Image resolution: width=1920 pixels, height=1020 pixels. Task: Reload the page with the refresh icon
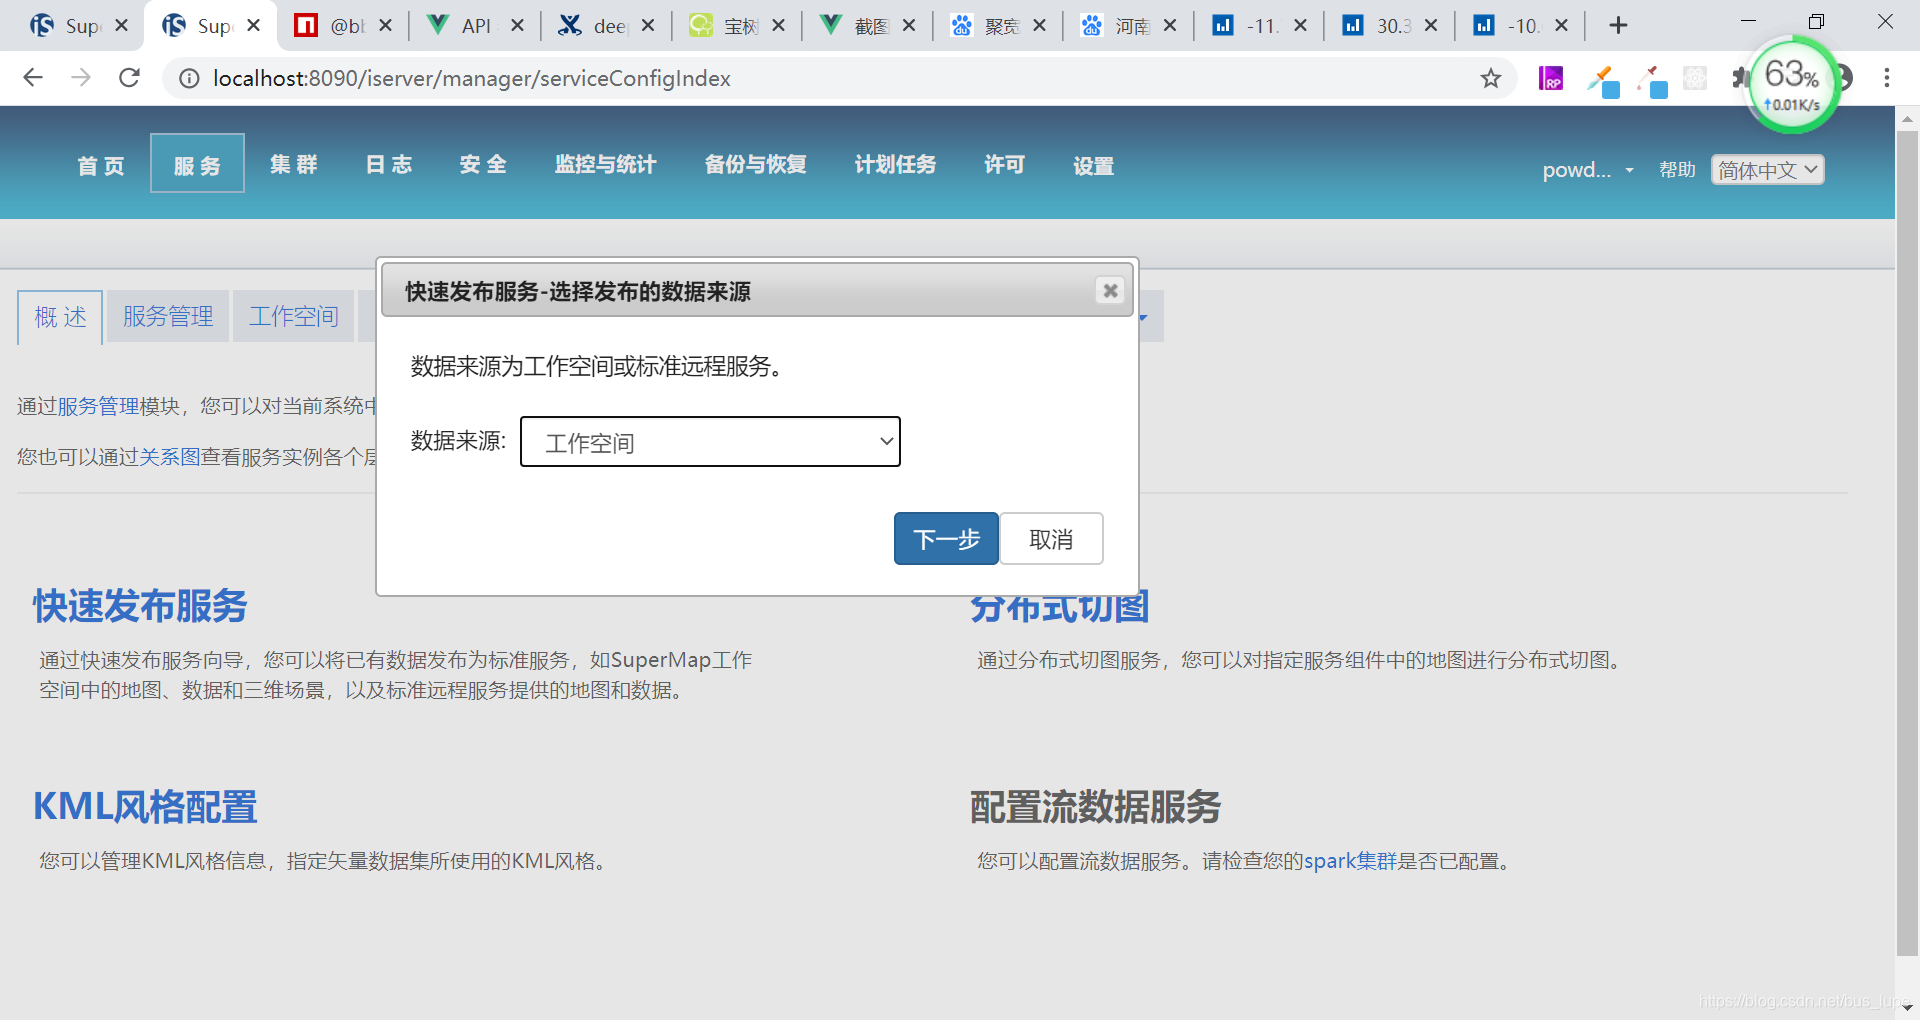tap(129, 78)
